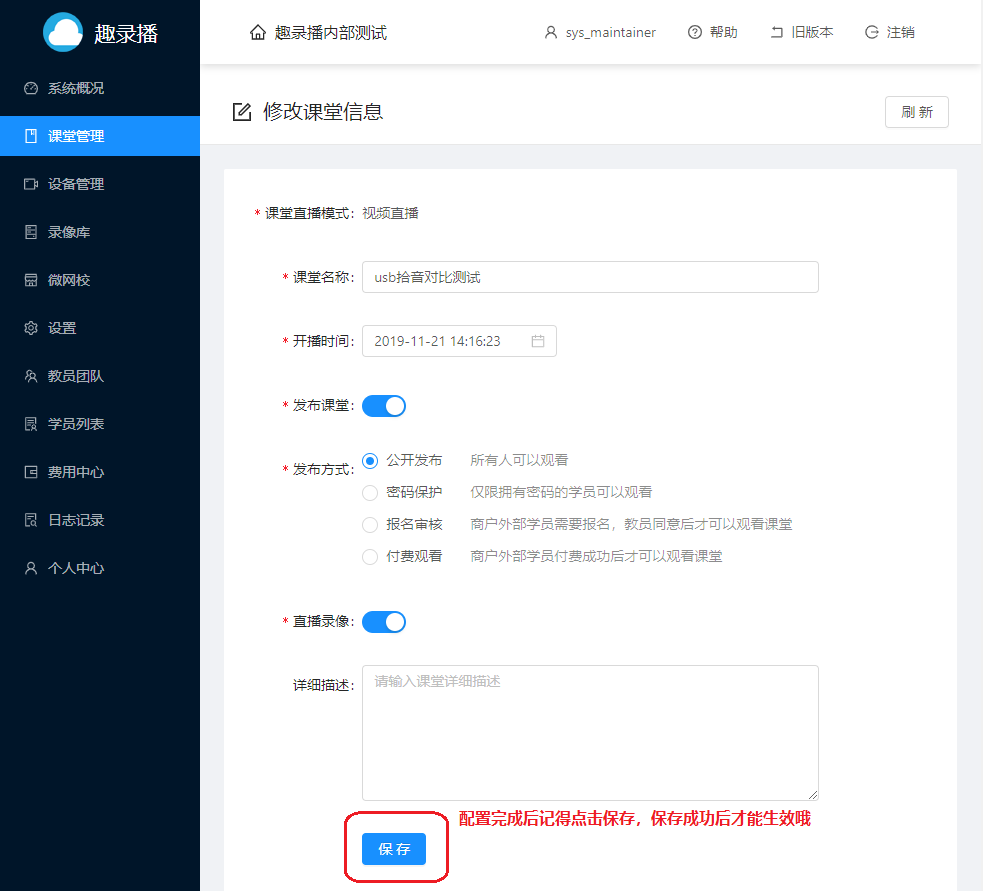This screenshot has width=983, height=891.
Task: Click the 微网校 sidebar icon
Action: coord(31,280)
